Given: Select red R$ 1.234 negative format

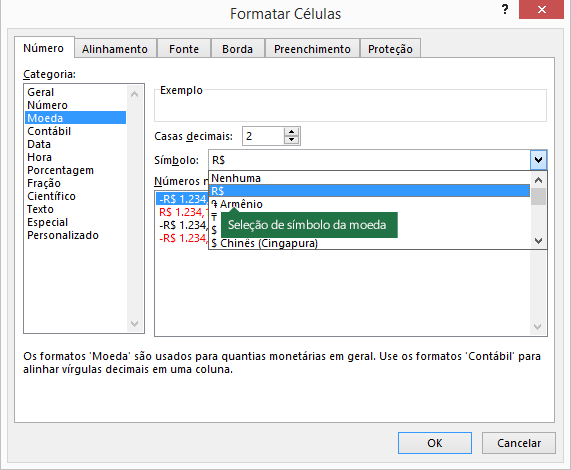Looking at the screenshot, I should (x=182, y=212).
